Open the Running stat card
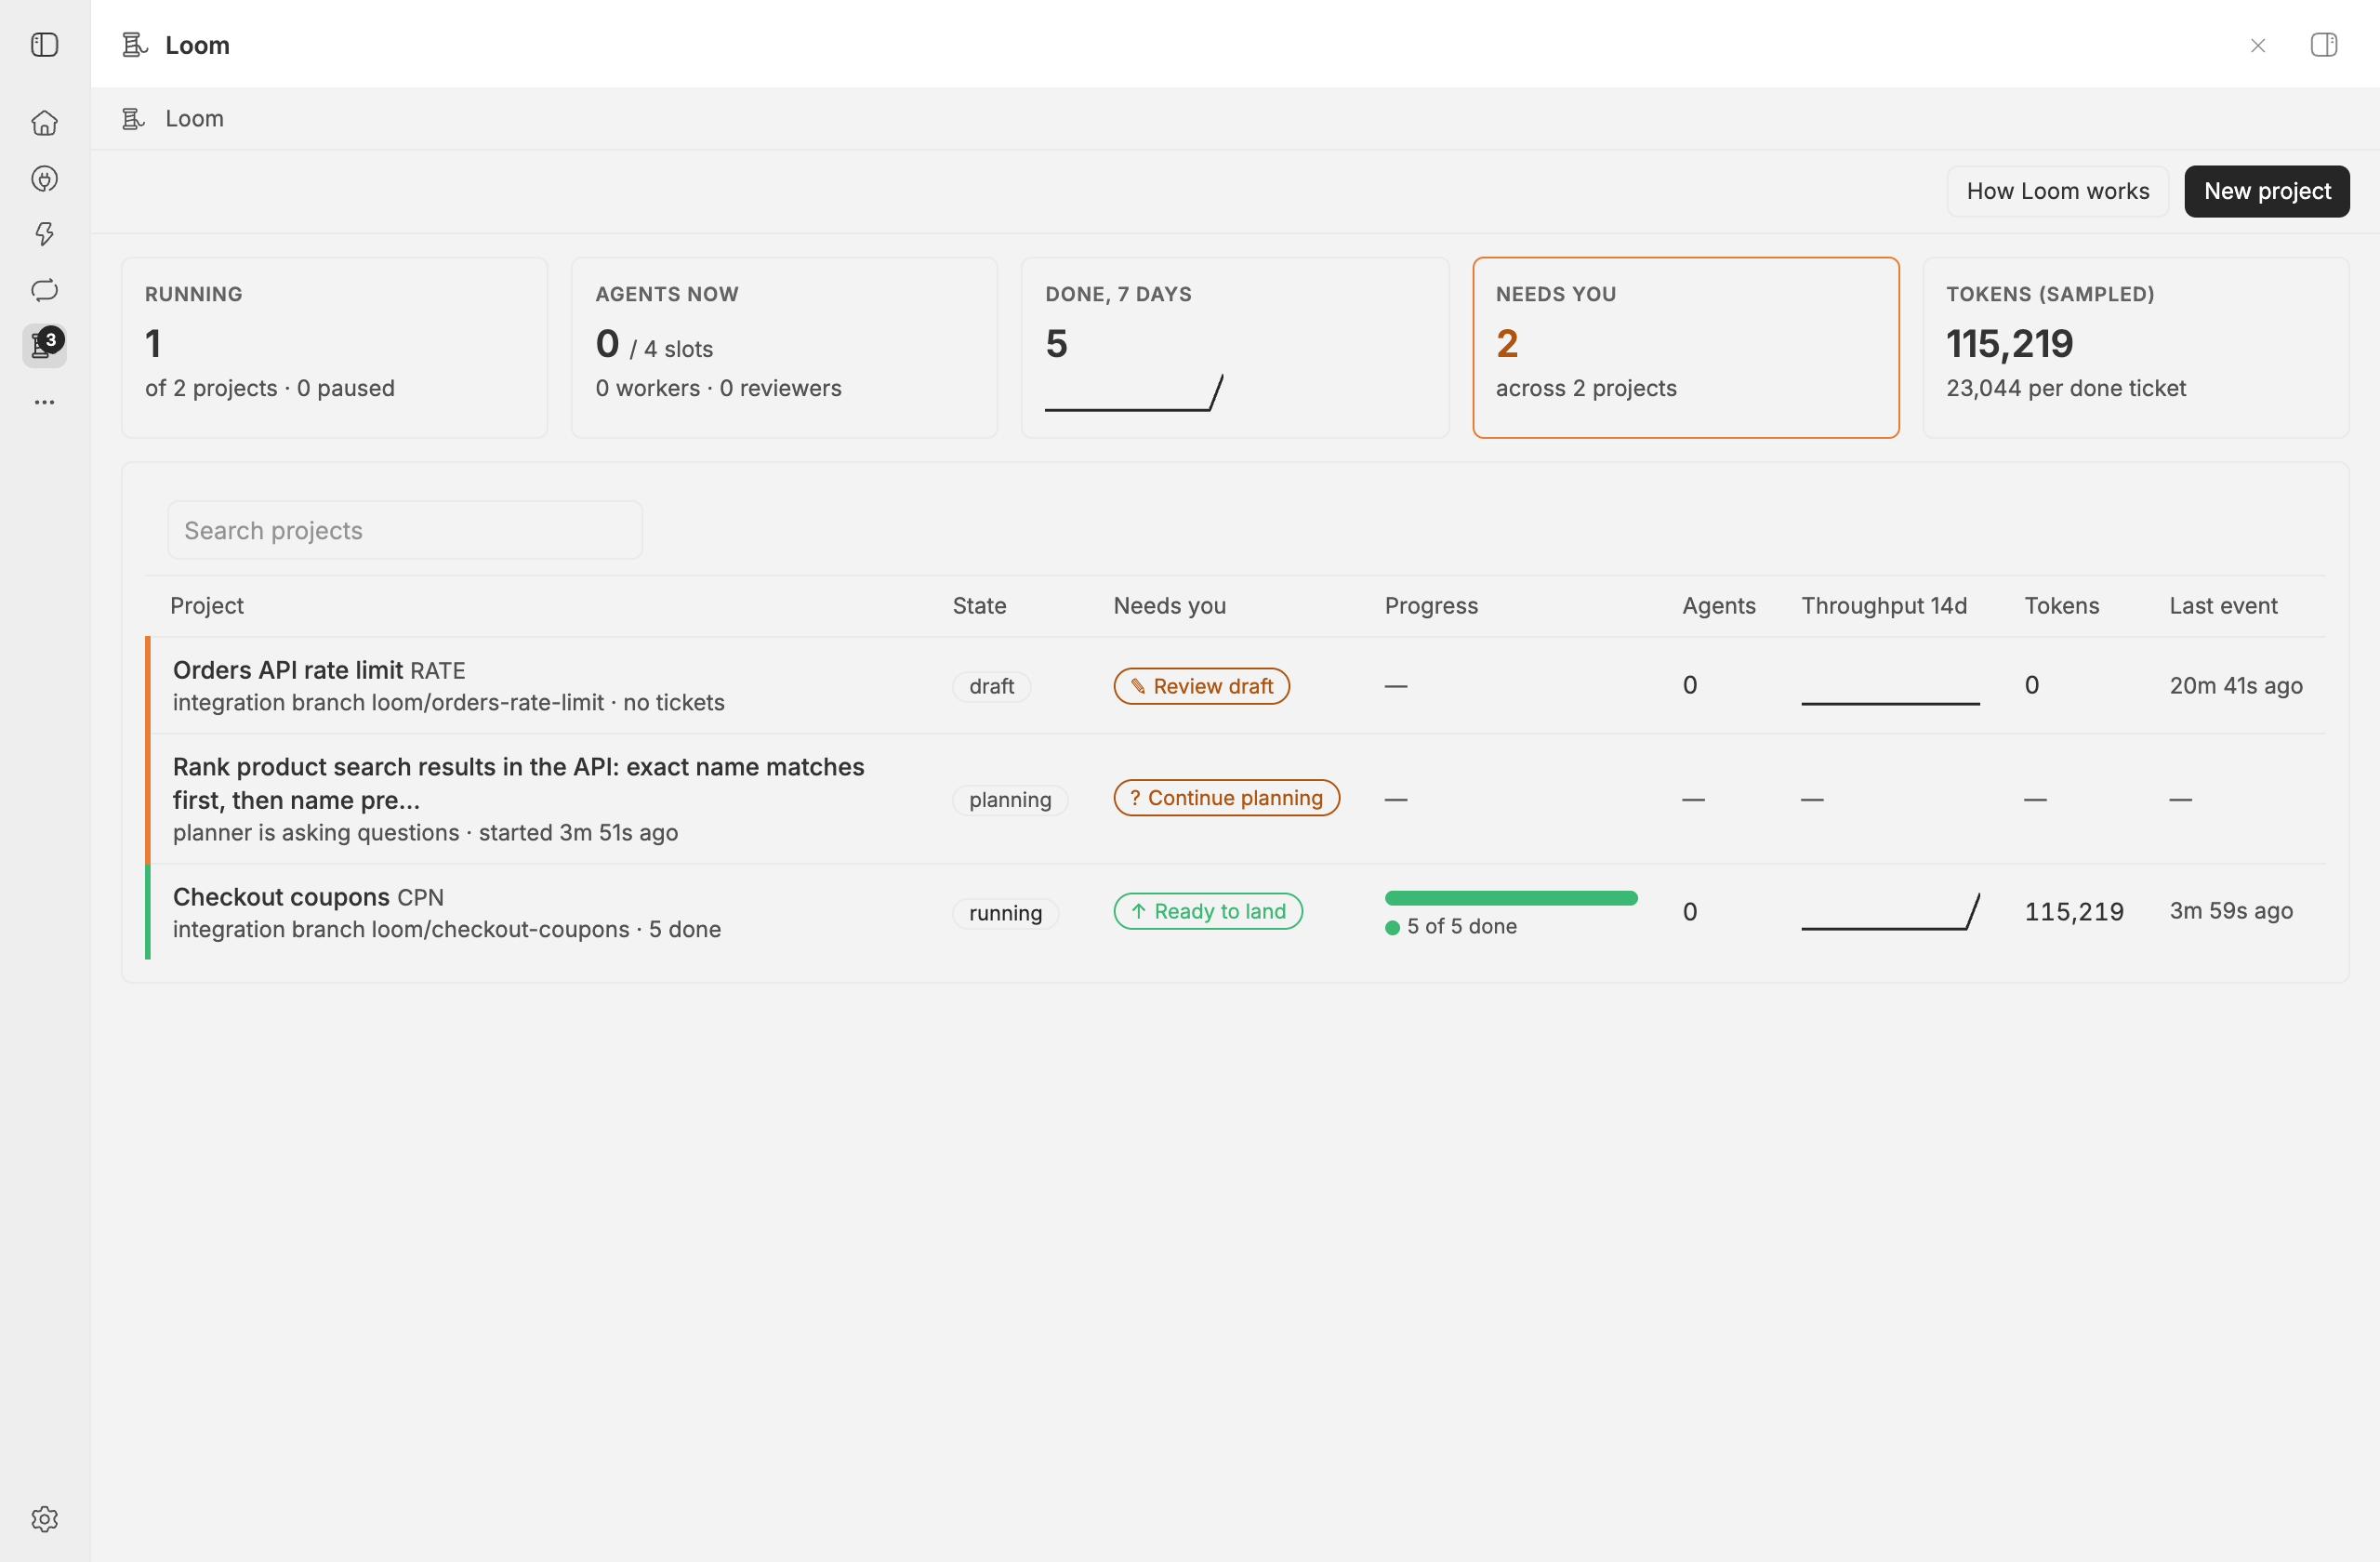This screenshot has height=1562, width=2380. pos(334,348)
